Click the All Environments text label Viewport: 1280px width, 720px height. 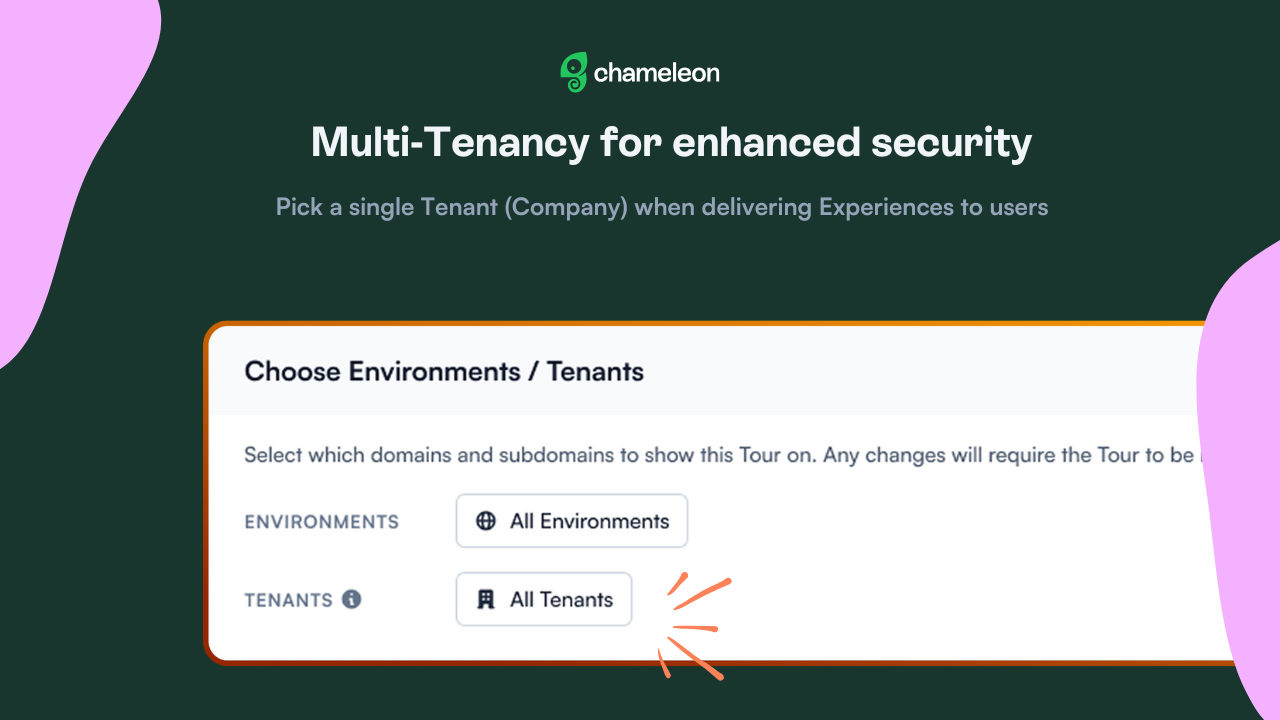(589, 521)
